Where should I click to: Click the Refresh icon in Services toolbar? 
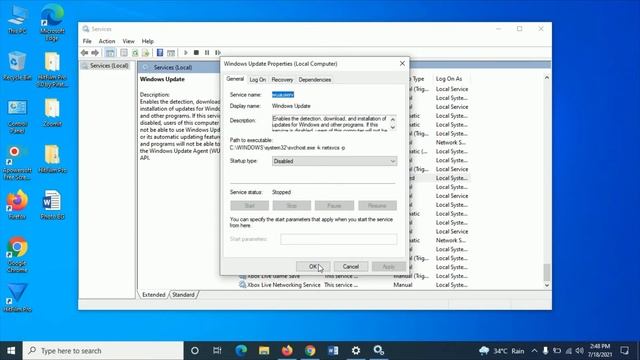(135, 53)
